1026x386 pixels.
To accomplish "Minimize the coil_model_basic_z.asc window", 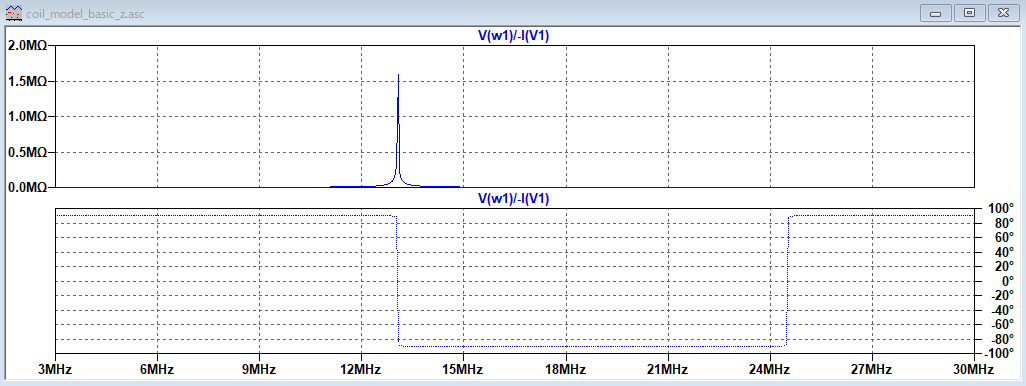I will [x=936, y=12].
